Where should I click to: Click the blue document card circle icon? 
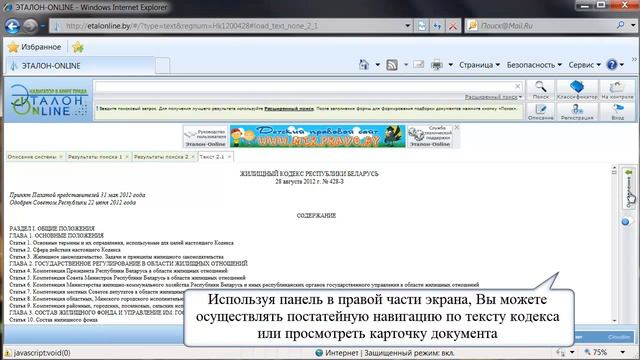coord(625,222)
